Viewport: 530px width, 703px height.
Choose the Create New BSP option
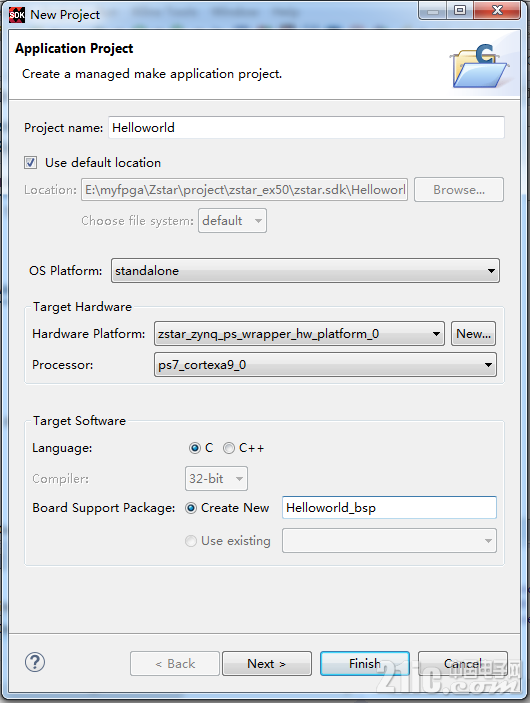(x=191, y=508)
